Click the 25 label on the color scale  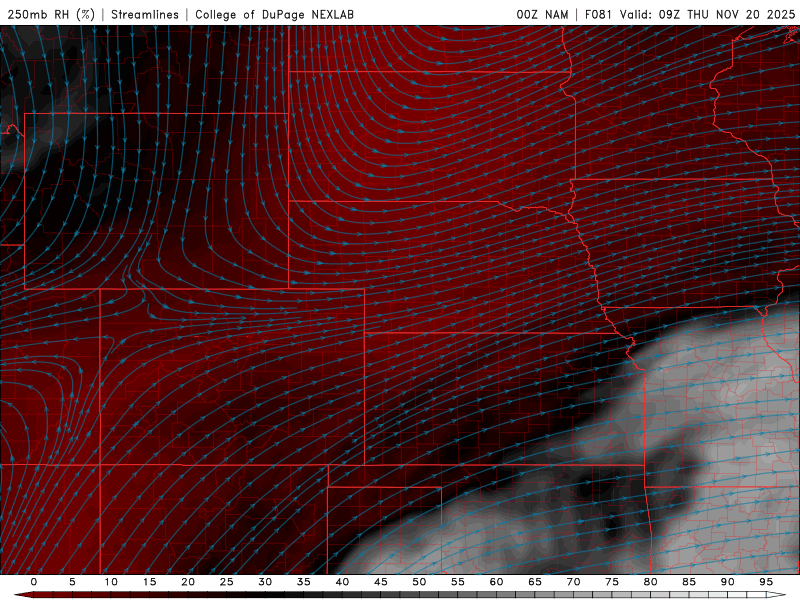click(227, 582)
